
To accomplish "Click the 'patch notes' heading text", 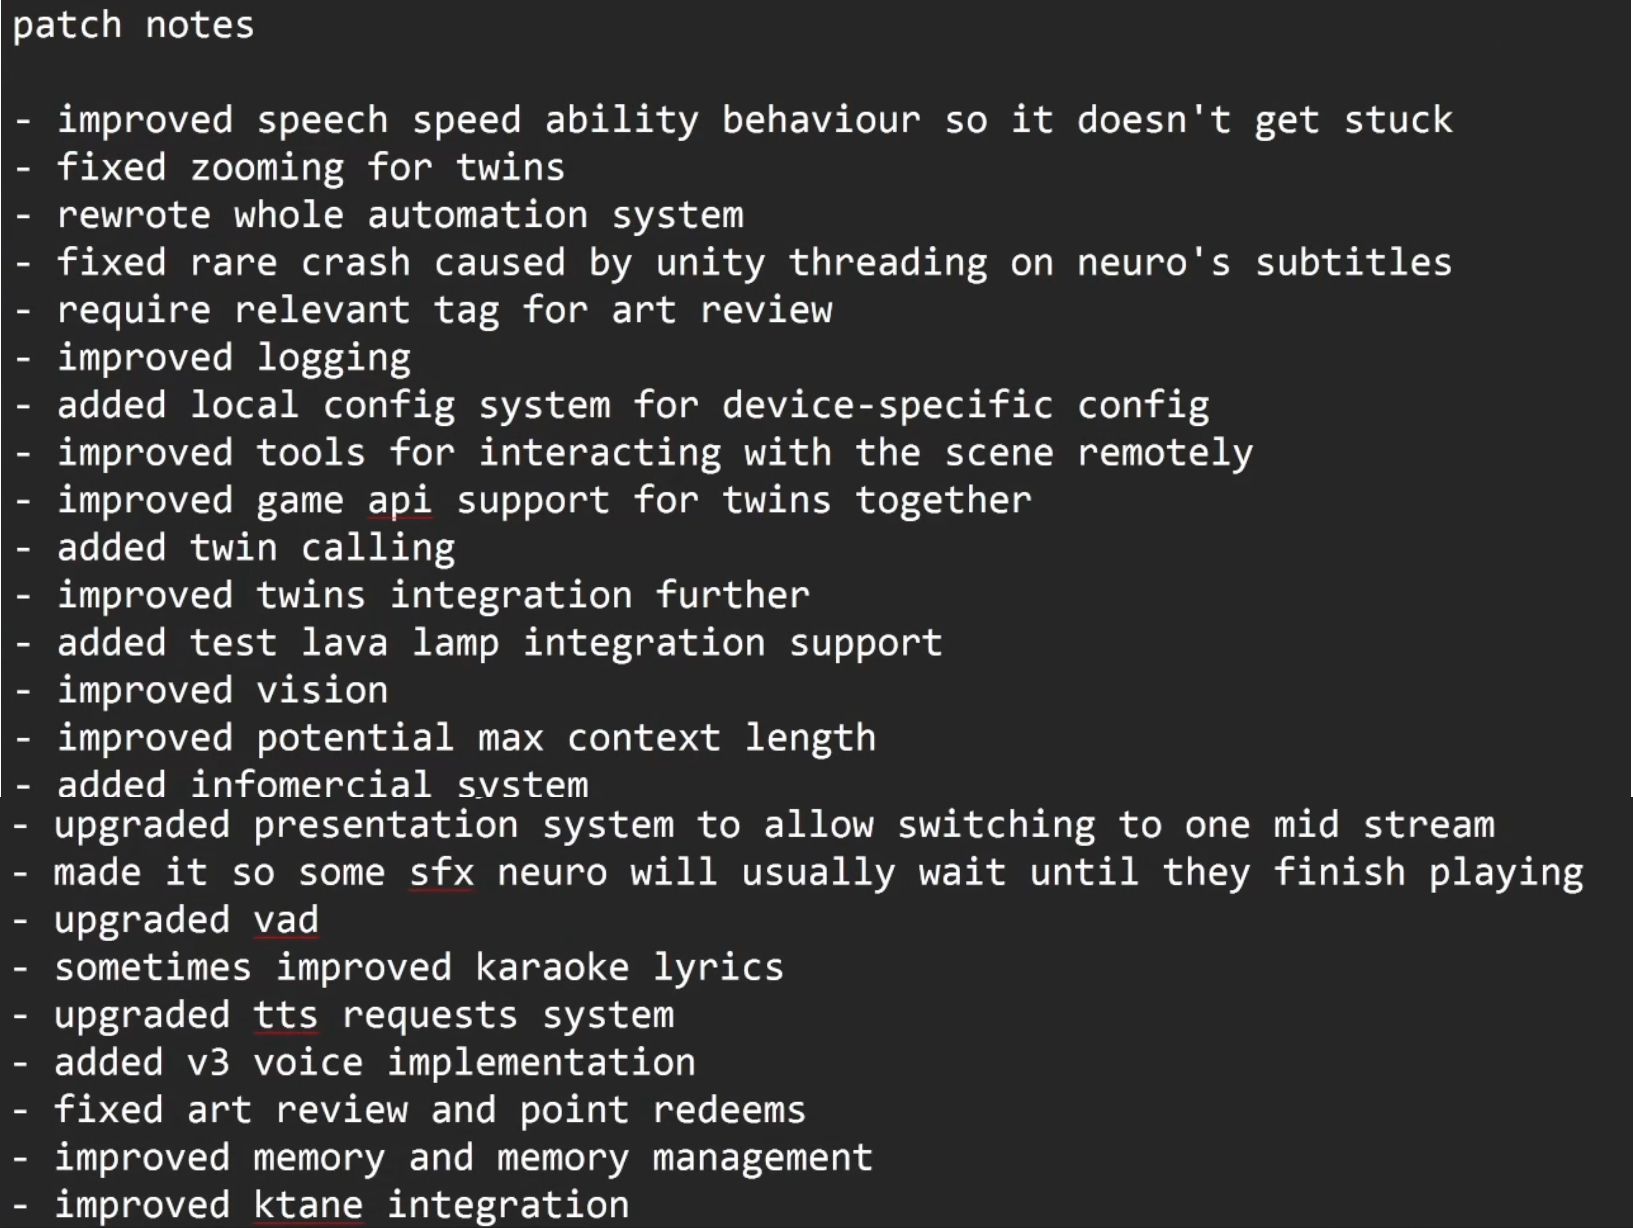I will point(133,26).
